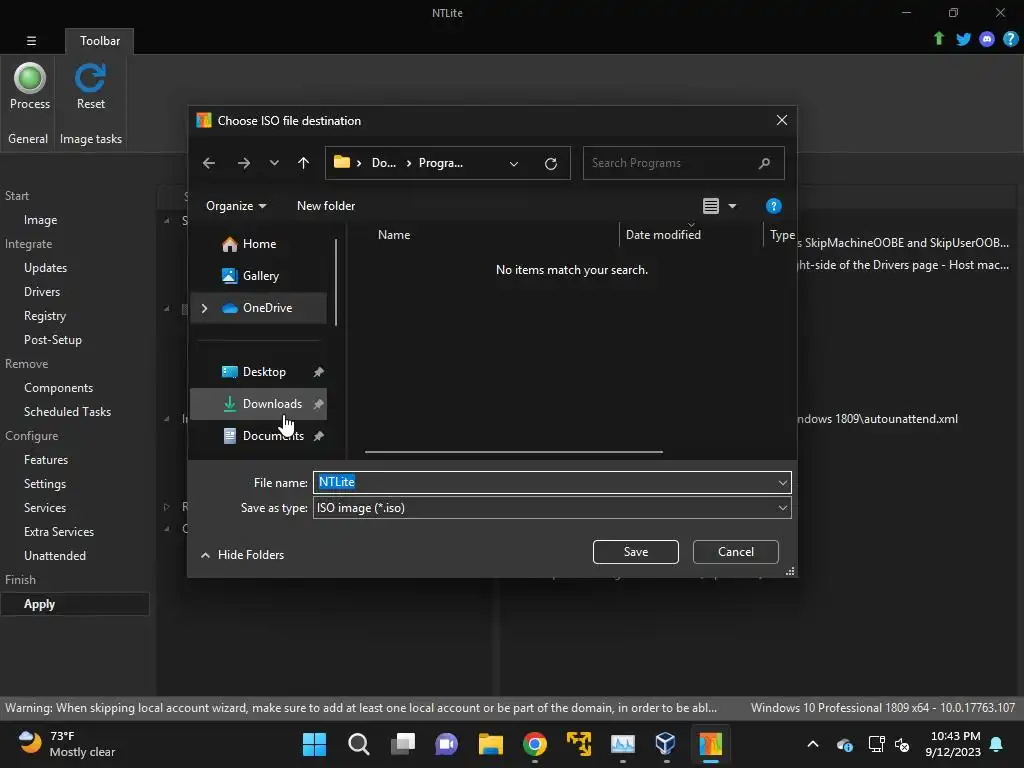Collapse folders with Hide Folders
1024x768 pixels.
[x=242, y=555]
